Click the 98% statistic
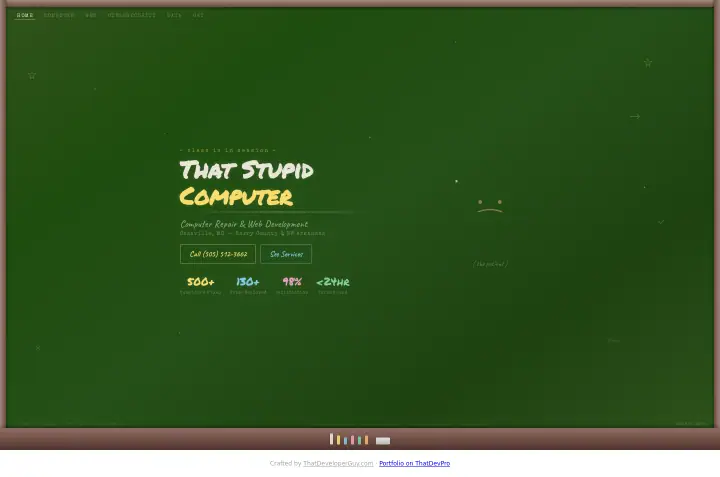Viewport: 720px width, 477px height. [292, 281]
